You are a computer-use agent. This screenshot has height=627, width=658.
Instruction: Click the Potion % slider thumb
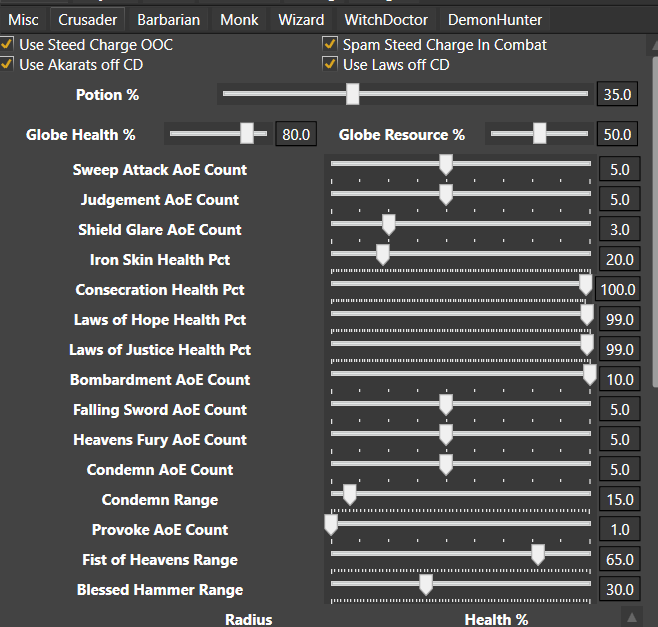point(352,94)
